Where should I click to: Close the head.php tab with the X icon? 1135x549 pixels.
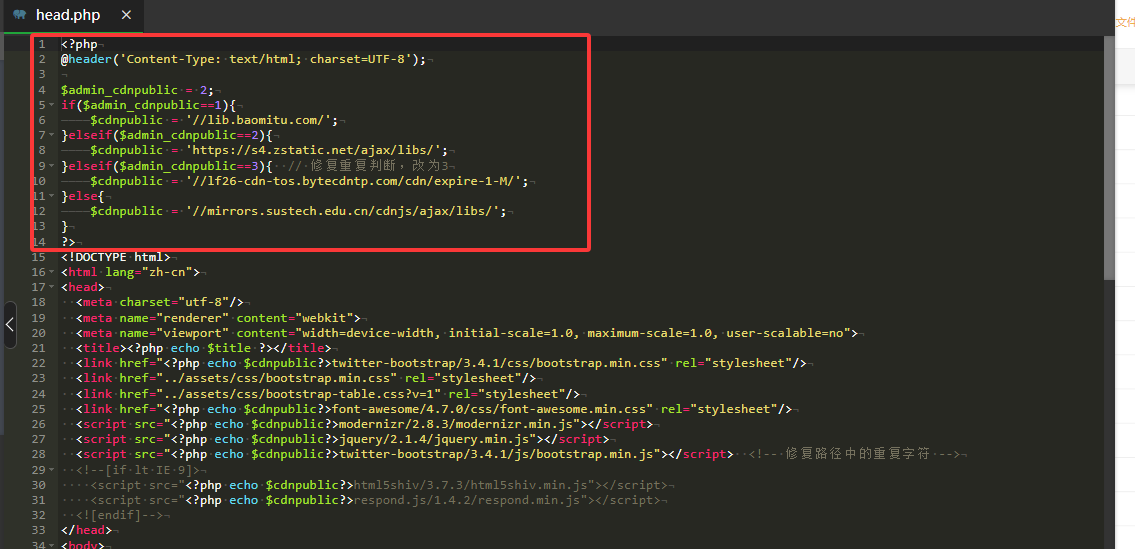(127, 14)
